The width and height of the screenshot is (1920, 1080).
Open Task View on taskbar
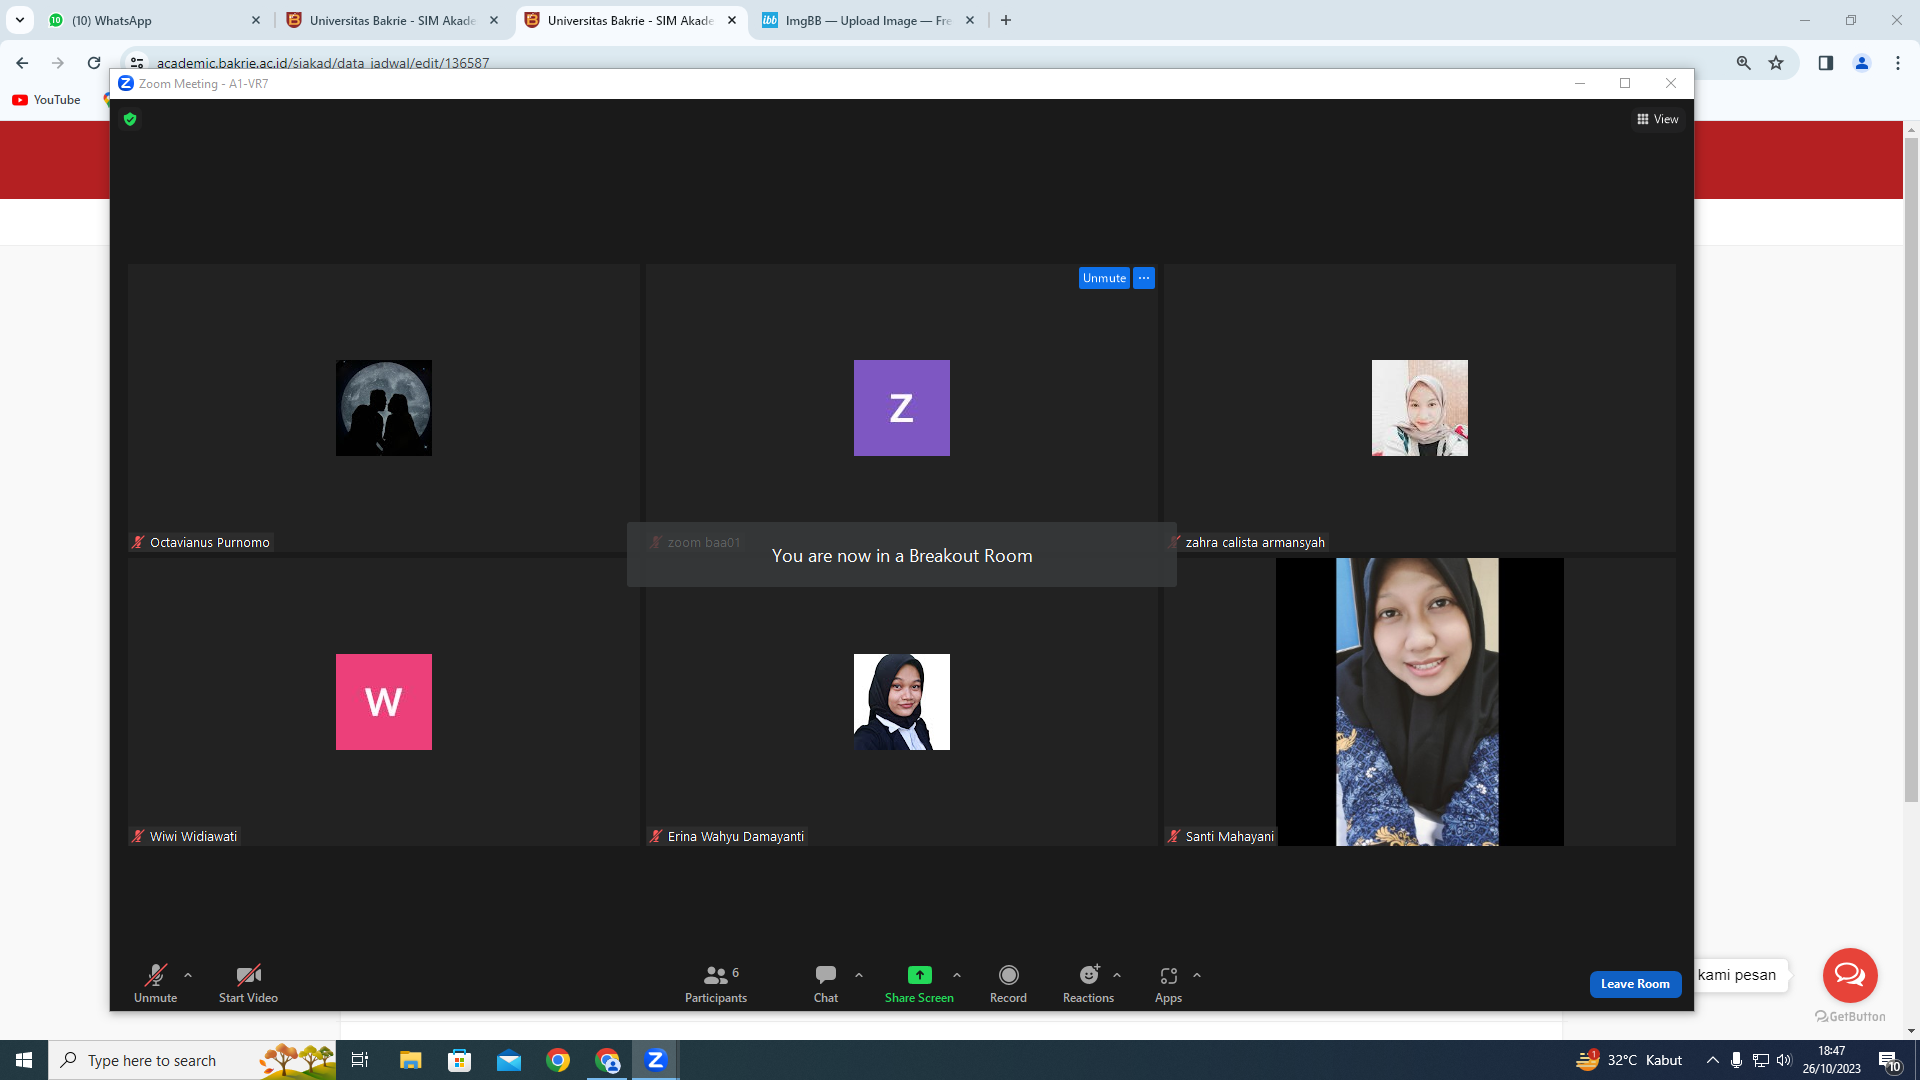coord(360,1060)
